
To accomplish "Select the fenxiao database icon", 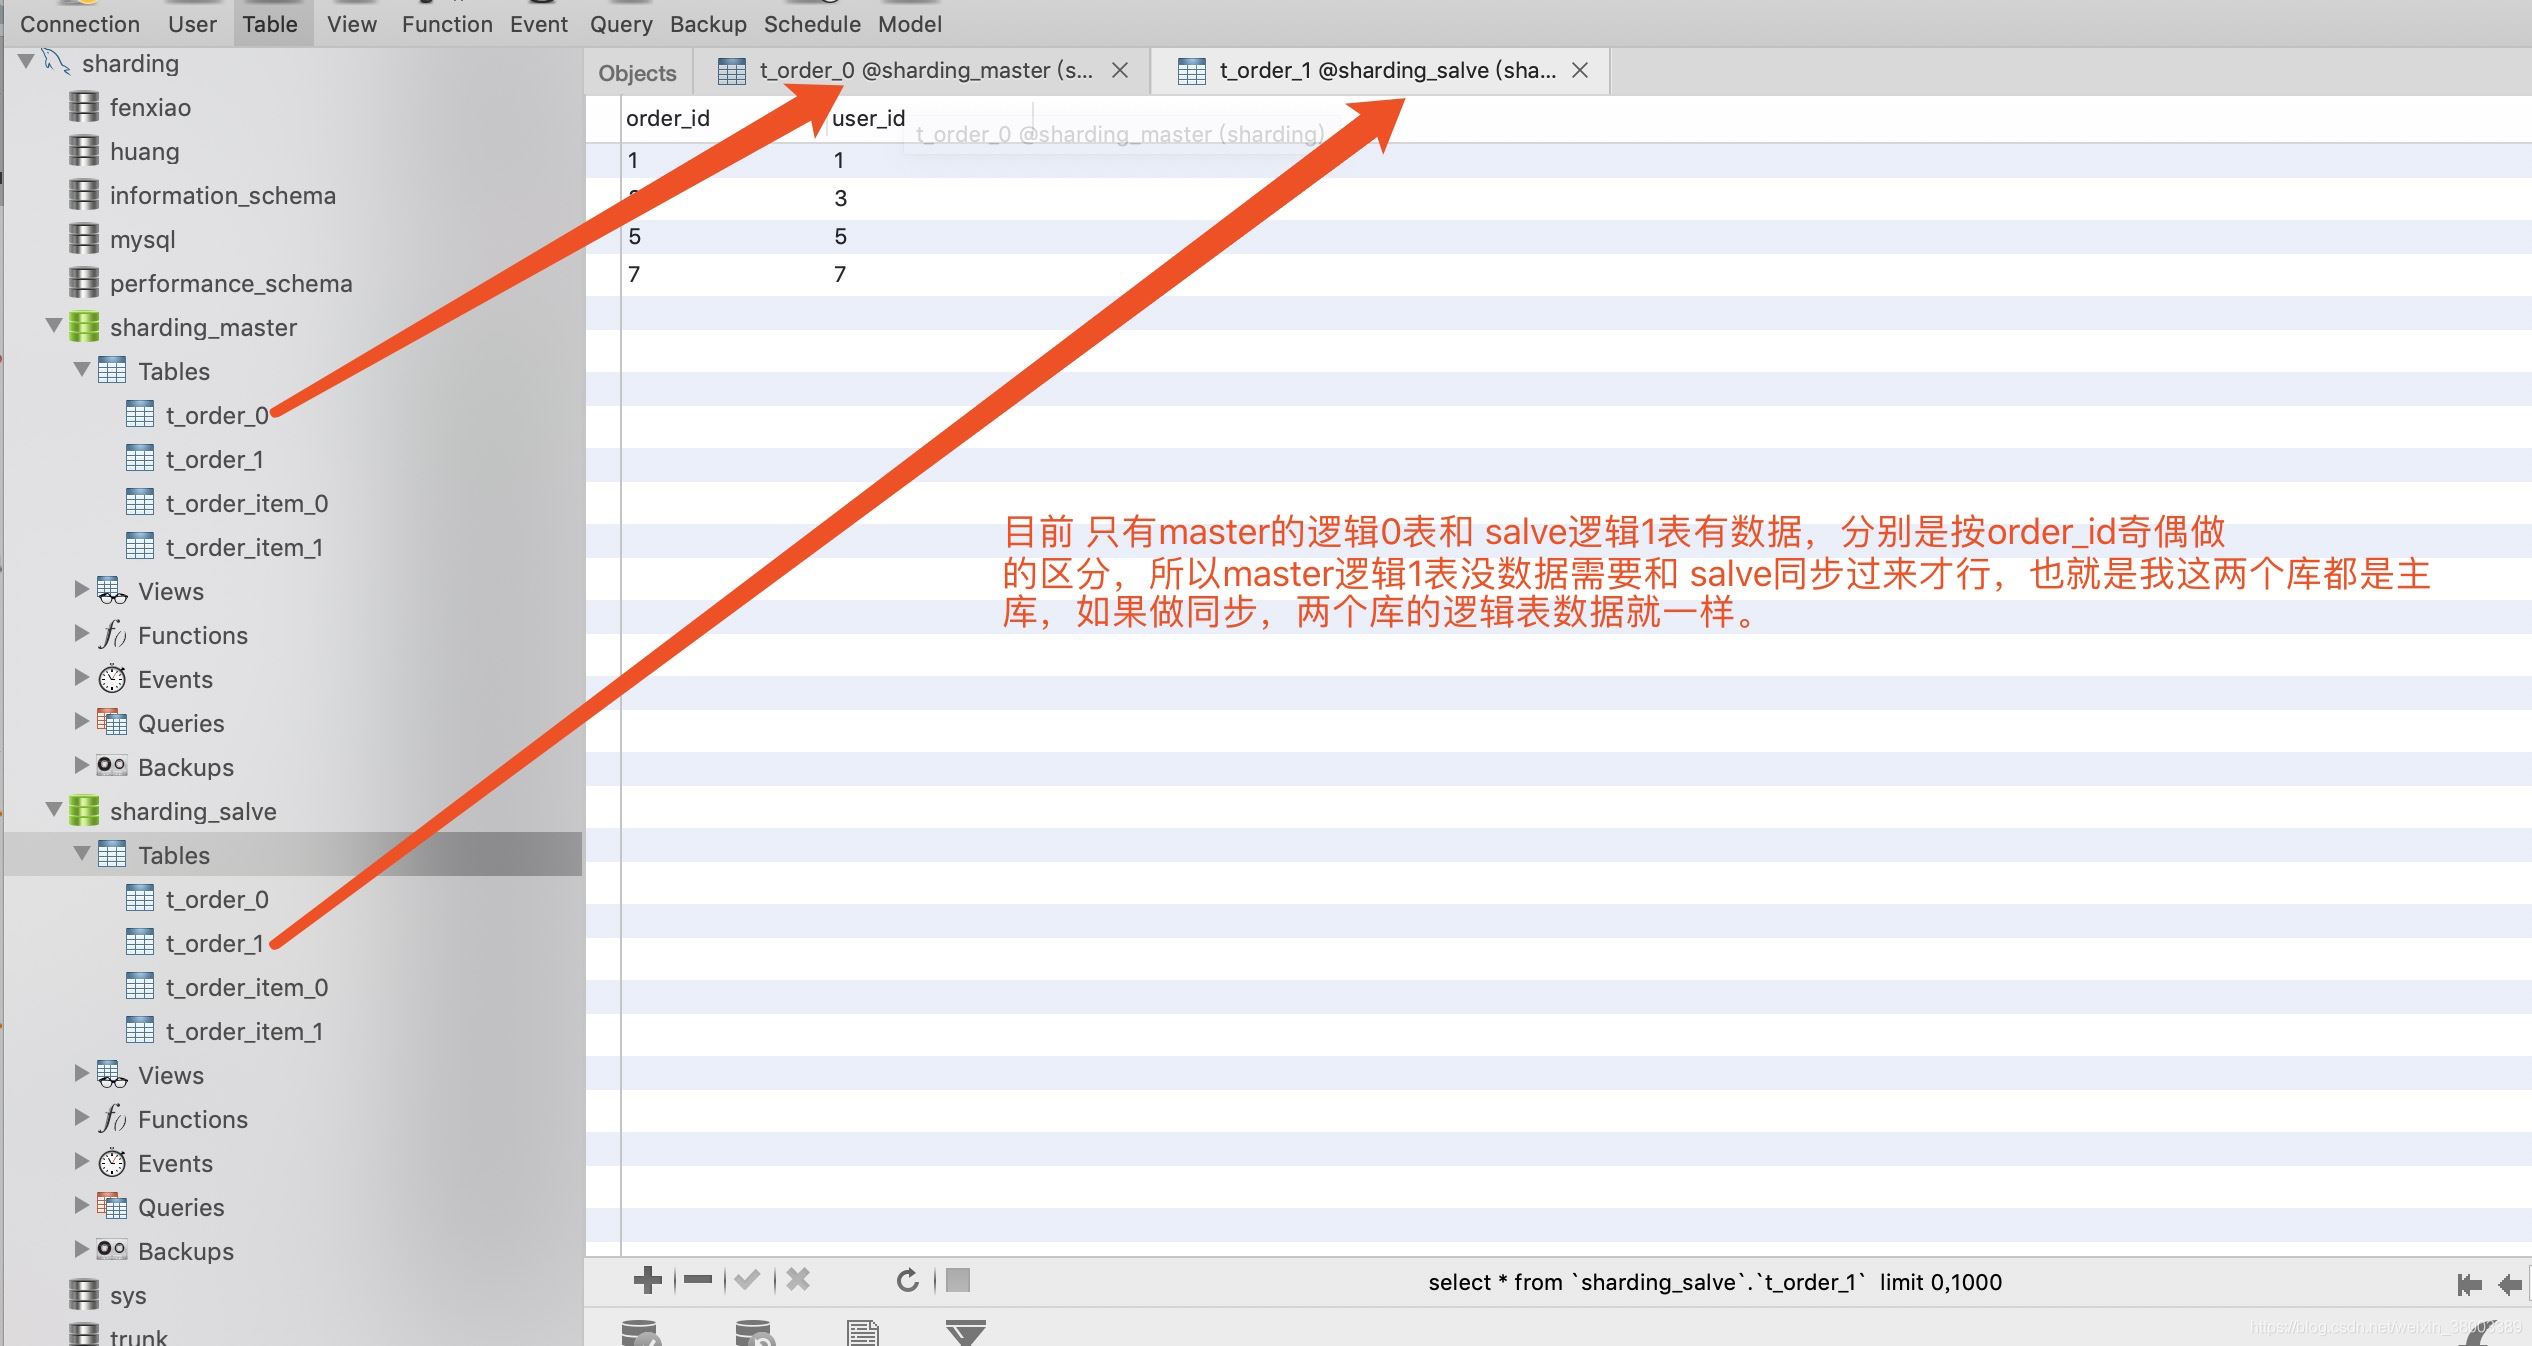I will tap(84, 107).
